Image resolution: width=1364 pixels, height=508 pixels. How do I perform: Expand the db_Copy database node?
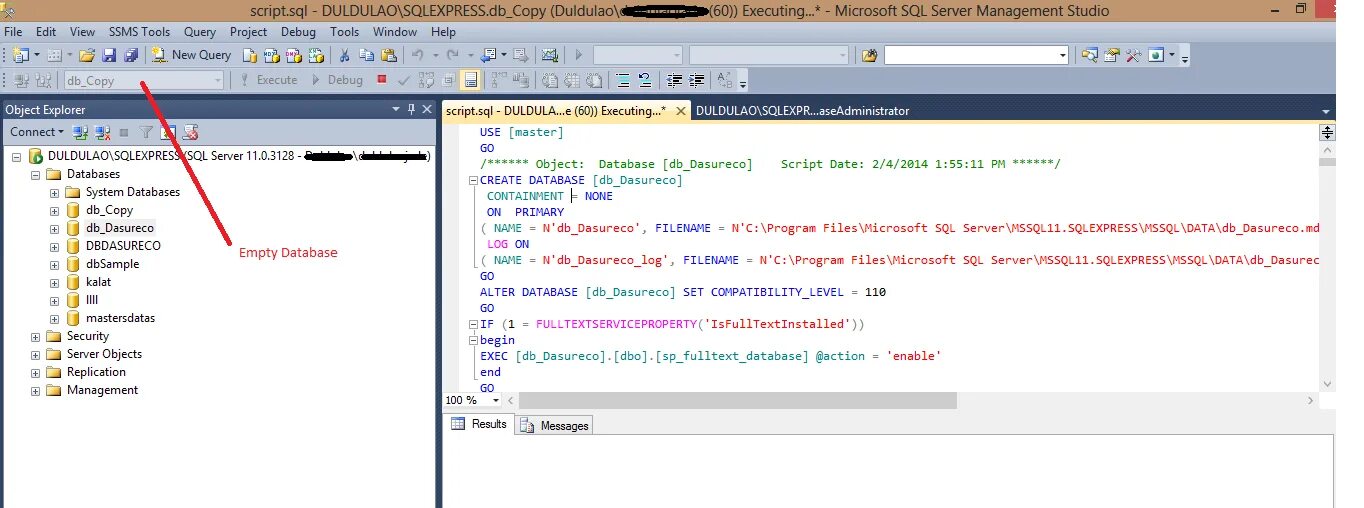tap(55, 210)
